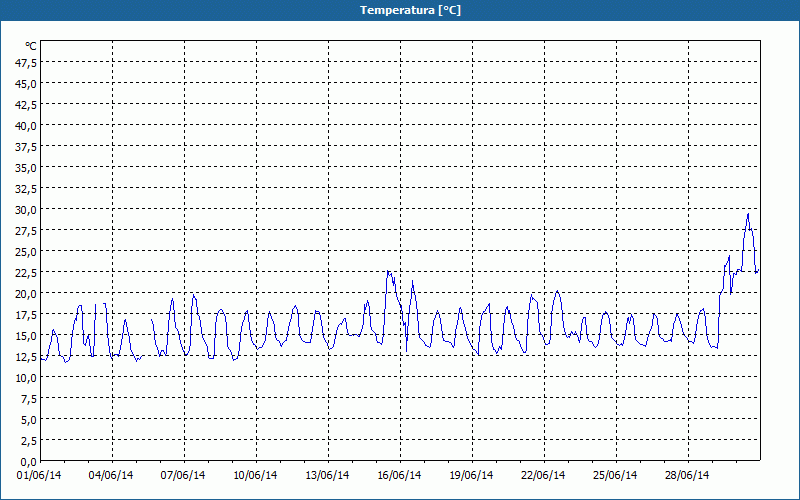This screenshot has width=800, height=500.
Task: Select the 42,5 y-axis value
Action: coord(27,105)
